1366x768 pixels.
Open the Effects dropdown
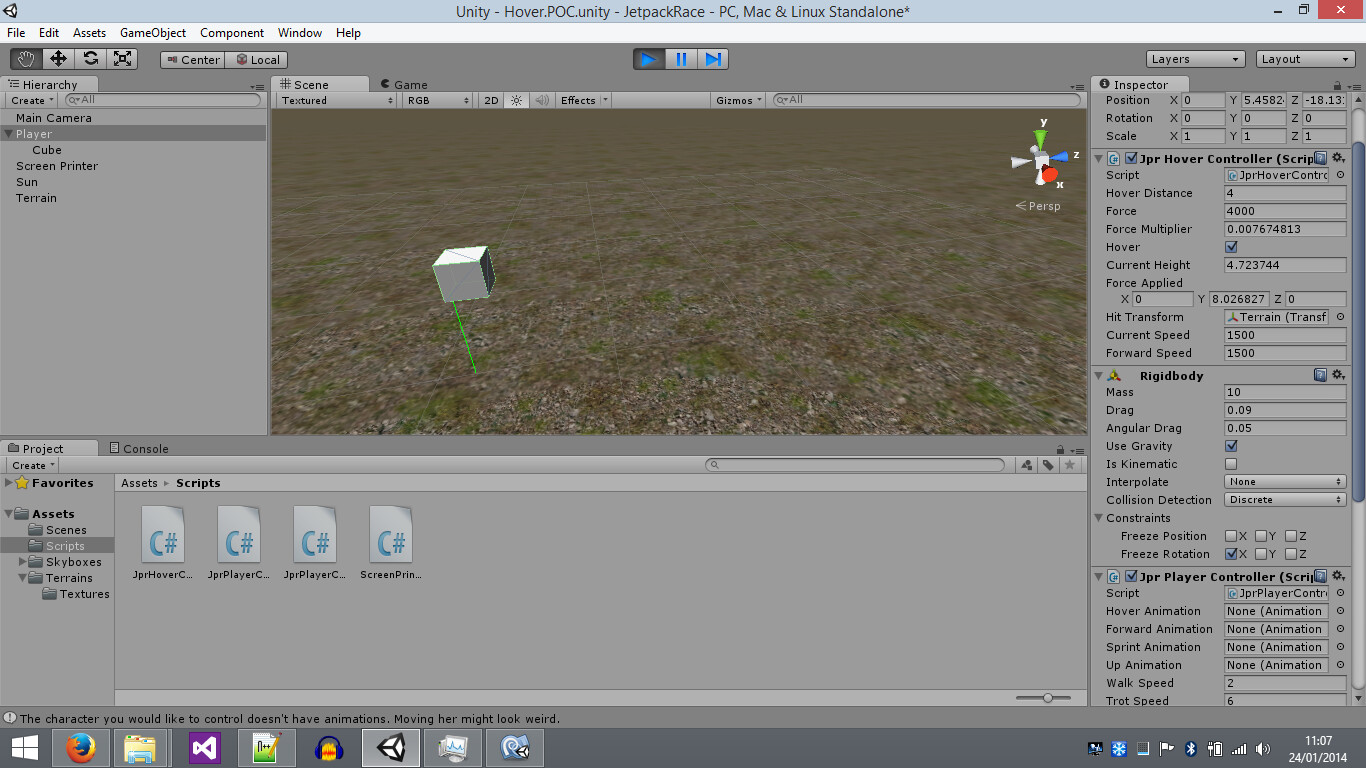[584, 100]
